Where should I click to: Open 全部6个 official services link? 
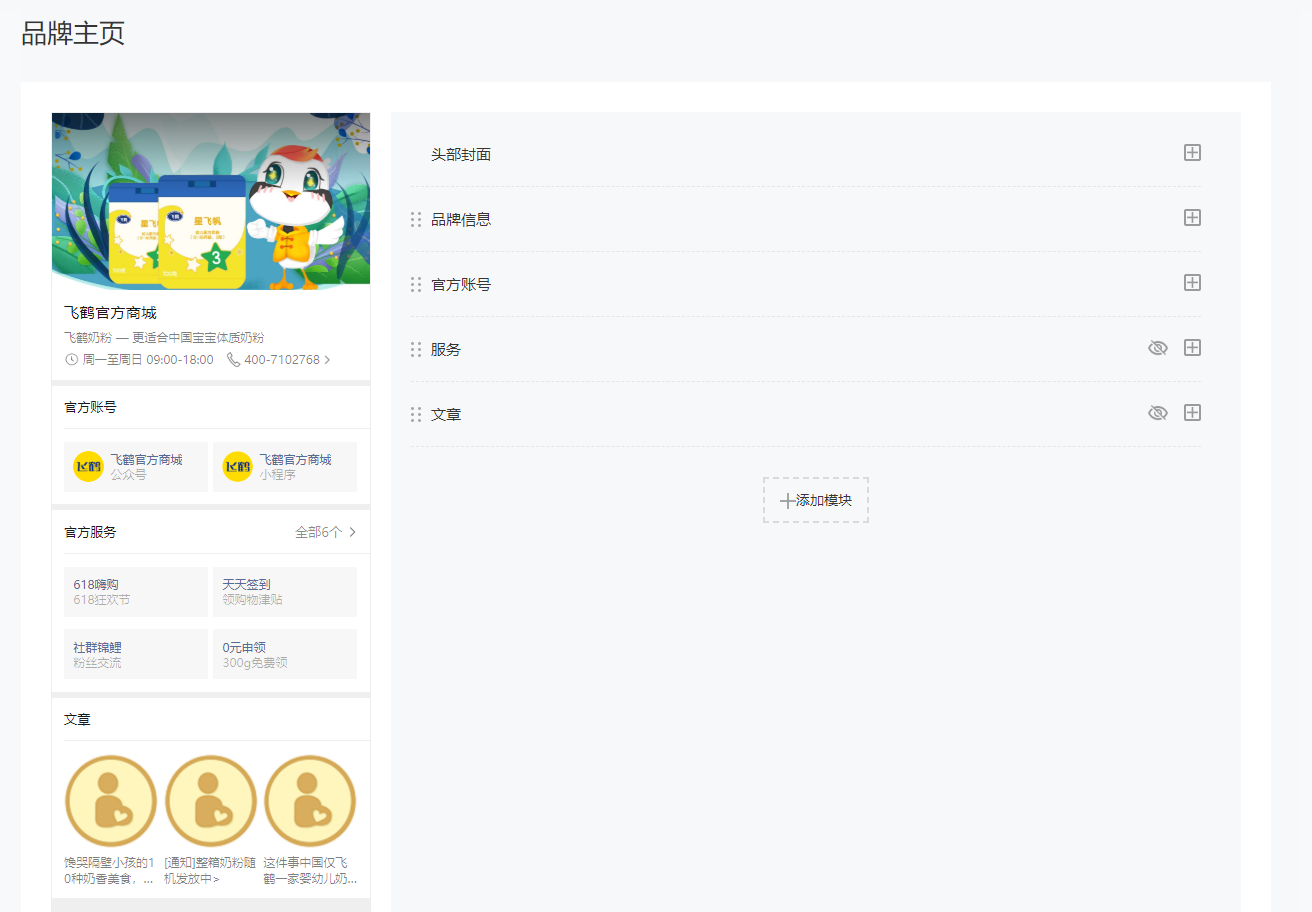[x=326, y=532]
